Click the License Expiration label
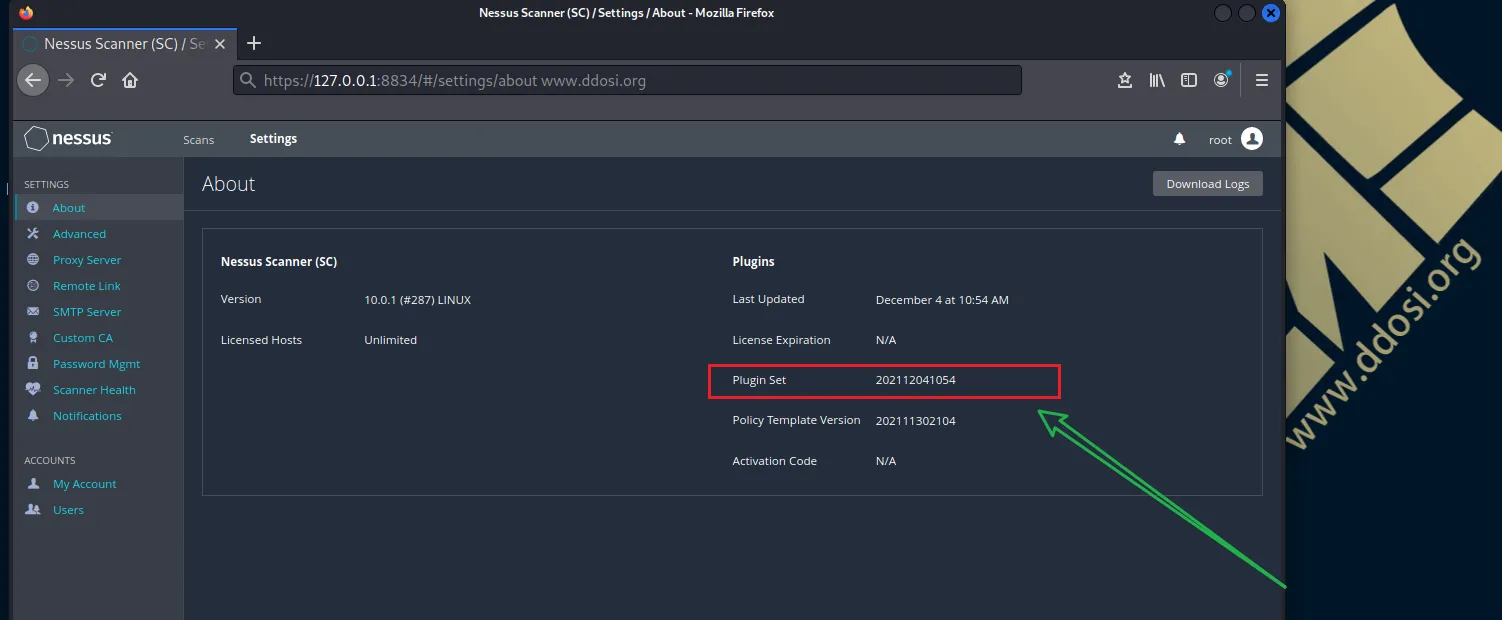The width and height of the screenshot is (1502, 620). coord(781,340)
